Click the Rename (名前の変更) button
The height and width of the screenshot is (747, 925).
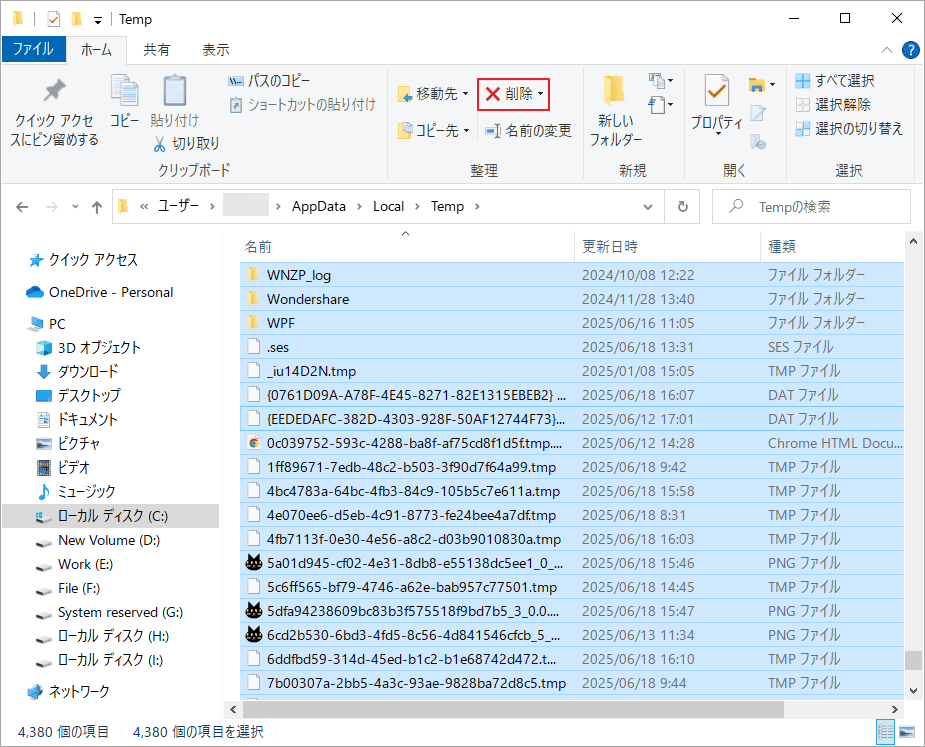click(528, 130)
